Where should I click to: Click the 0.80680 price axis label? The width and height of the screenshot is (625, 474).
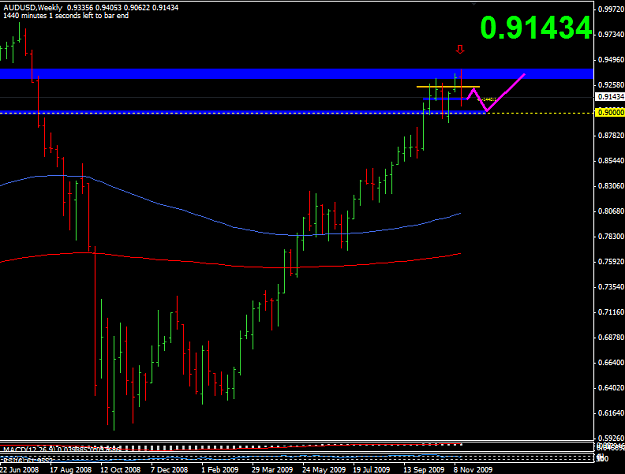pos(611,211)
